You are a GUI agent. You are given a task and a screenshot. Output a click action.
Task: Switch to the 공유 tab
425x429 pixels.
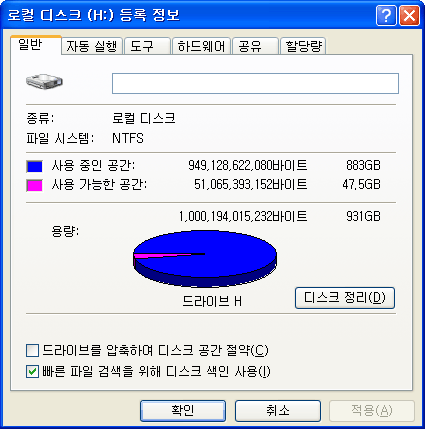[255, 46]
